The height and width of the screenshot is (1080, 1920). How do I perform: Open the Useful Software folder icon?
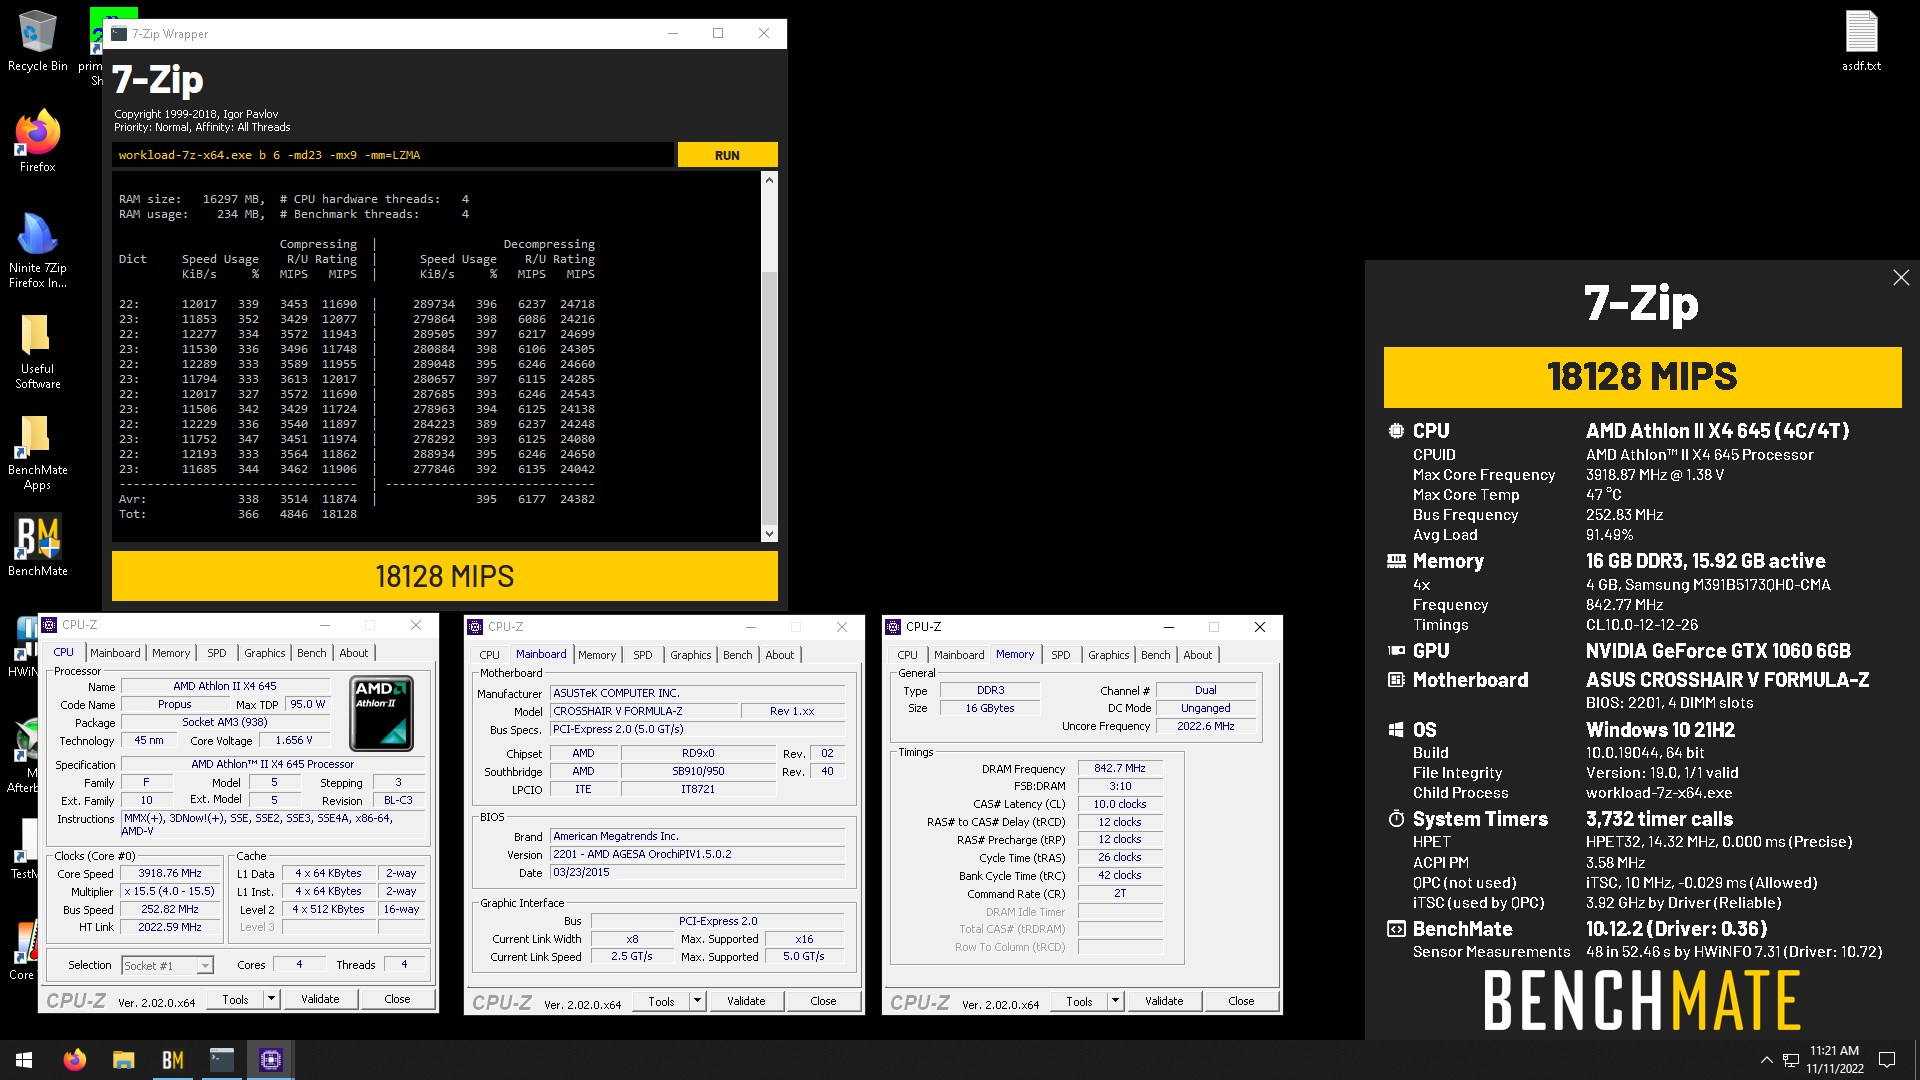[37, 351]
